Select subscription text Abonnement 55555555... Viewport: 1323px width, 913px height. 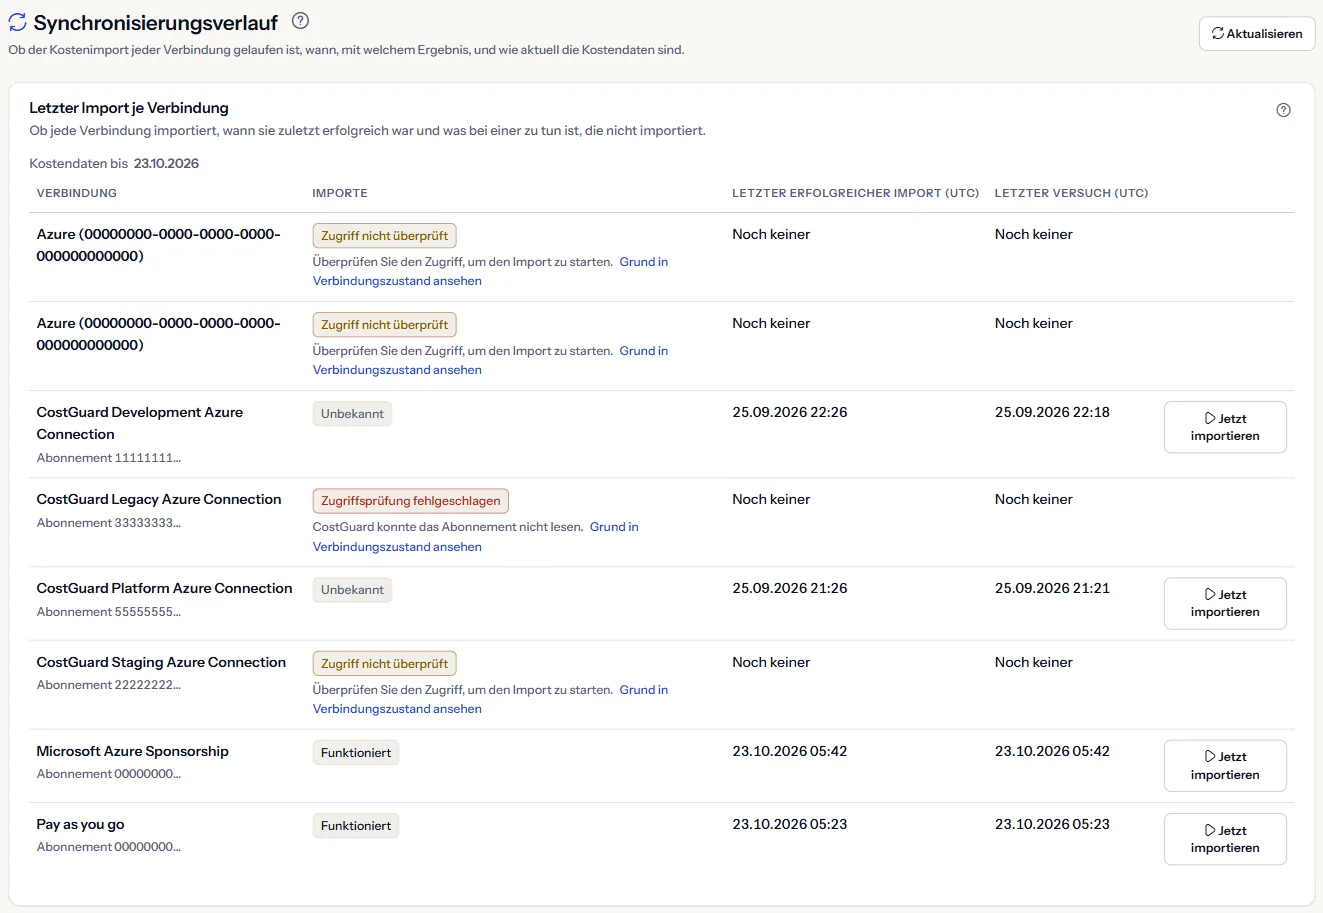(109, 612)
